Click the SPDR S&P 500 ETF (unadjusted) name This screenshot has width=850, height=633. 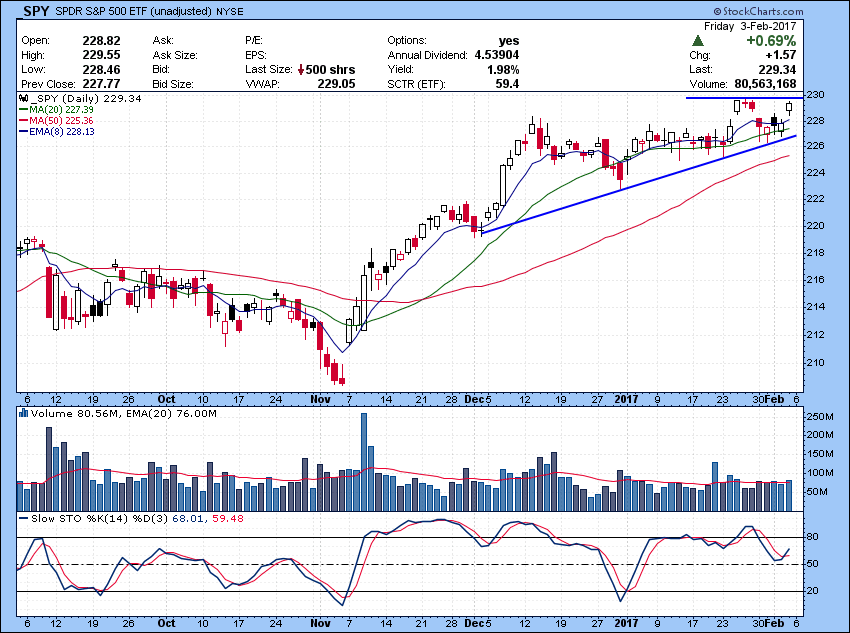pos(133,11)
